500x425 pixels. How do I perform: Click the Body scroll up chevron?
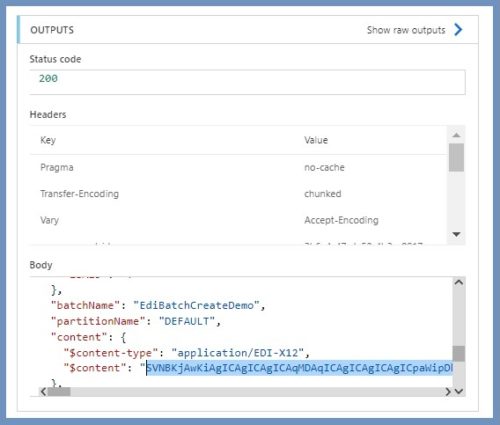point(459,282)
